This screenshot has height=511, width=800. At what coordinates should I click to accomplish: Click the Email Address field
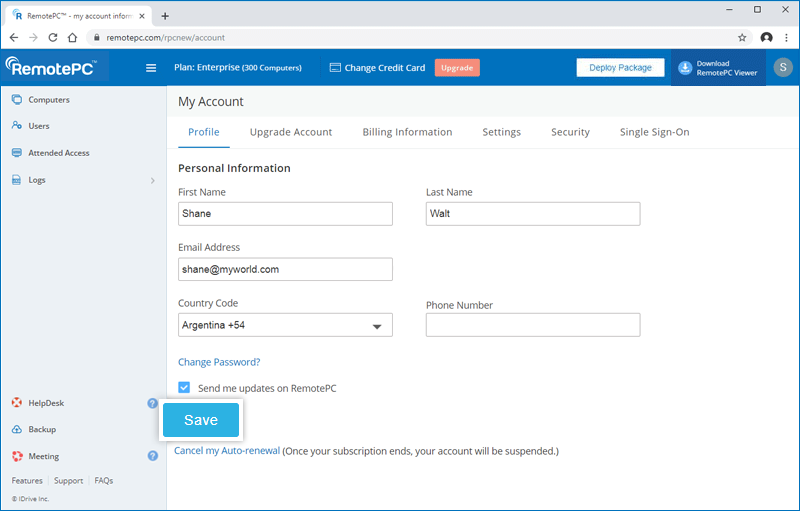point(285,269)
